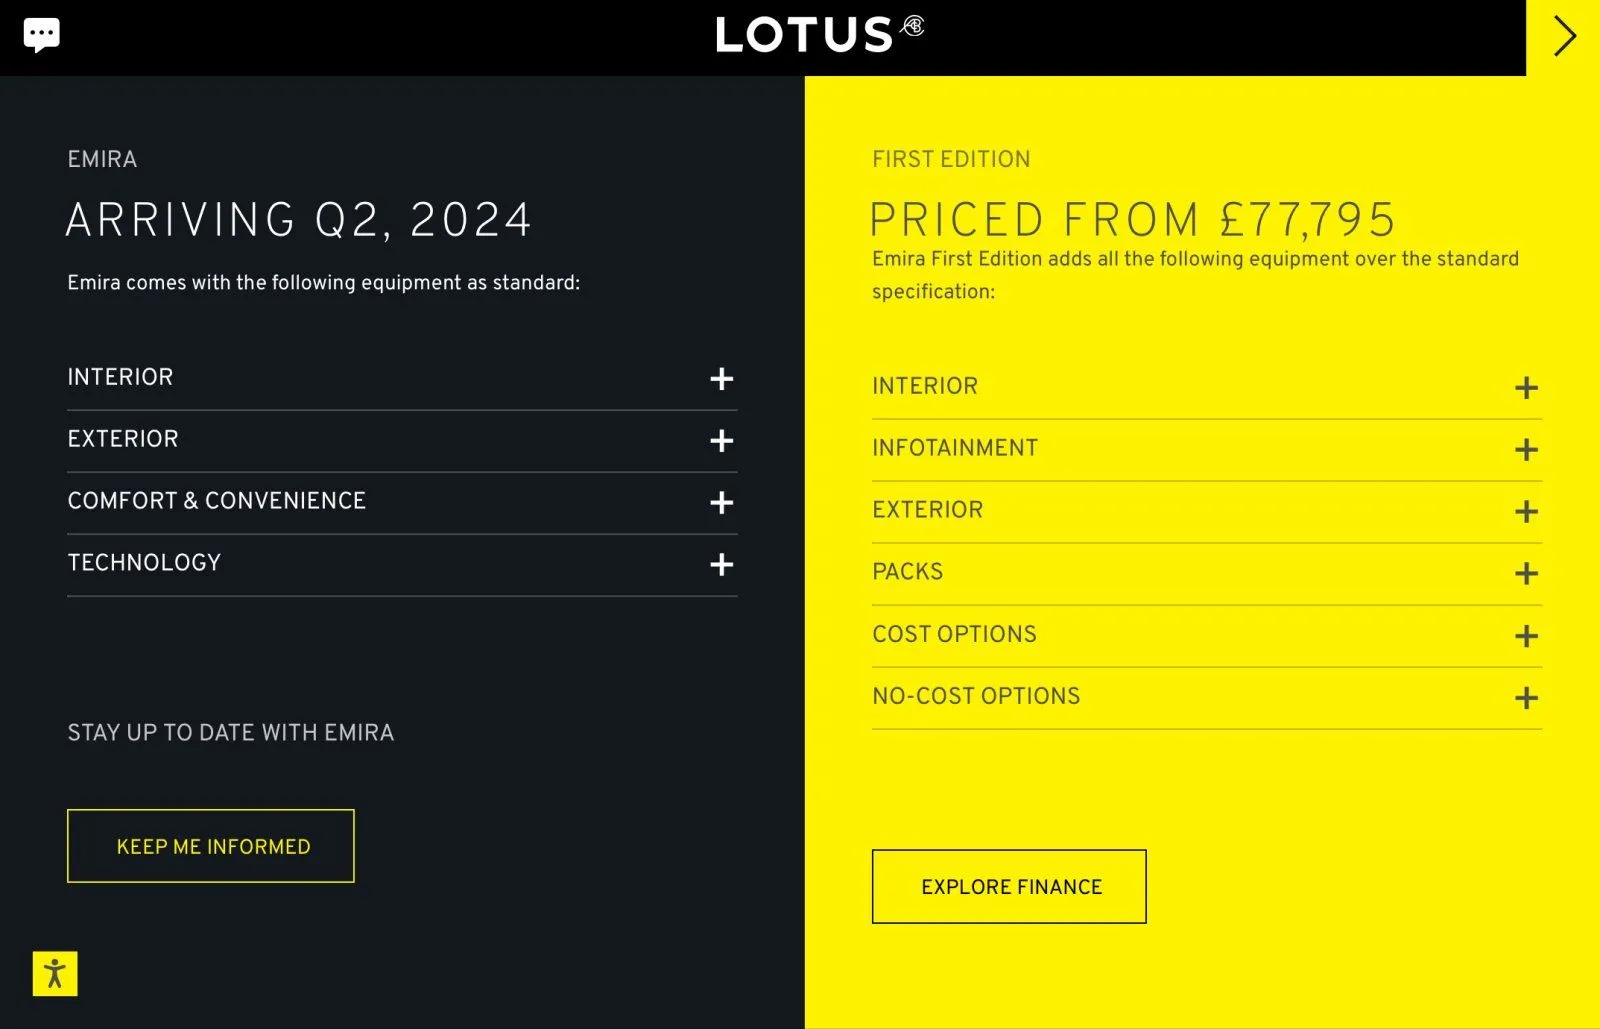Click plus icon next to Packs
The width and height of the screenshot is (1600, 1029).
click(1525, 574)
